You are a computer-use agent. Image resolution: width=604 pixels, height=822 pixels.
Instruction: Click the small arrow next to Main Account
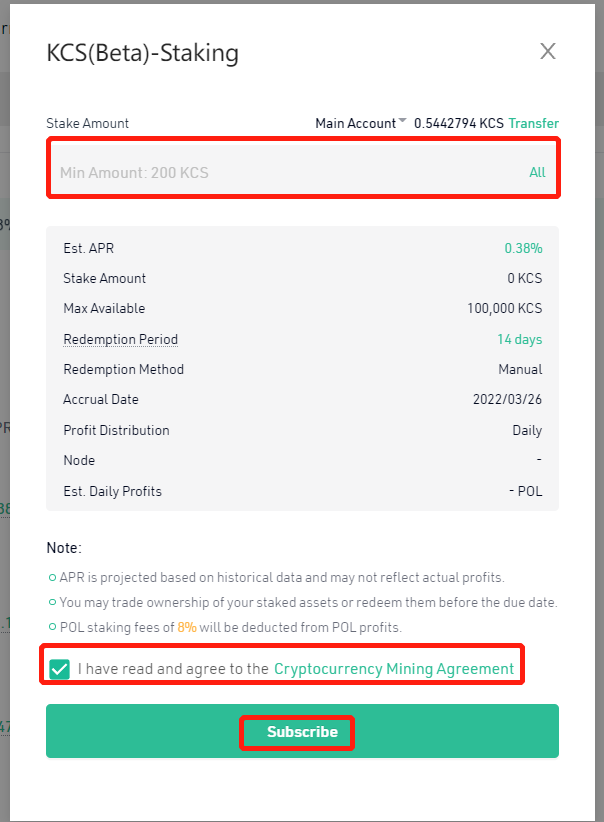402,121
